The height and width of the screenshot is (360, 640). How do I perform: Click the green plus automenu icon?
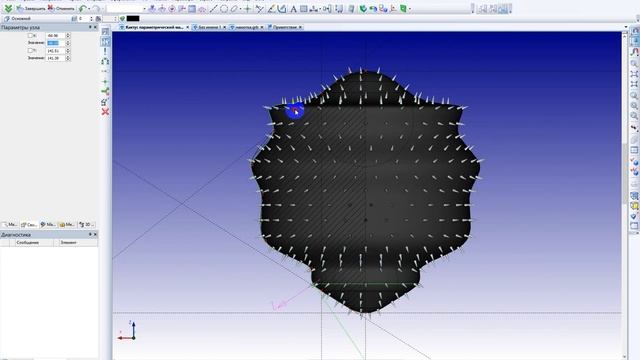105,82
